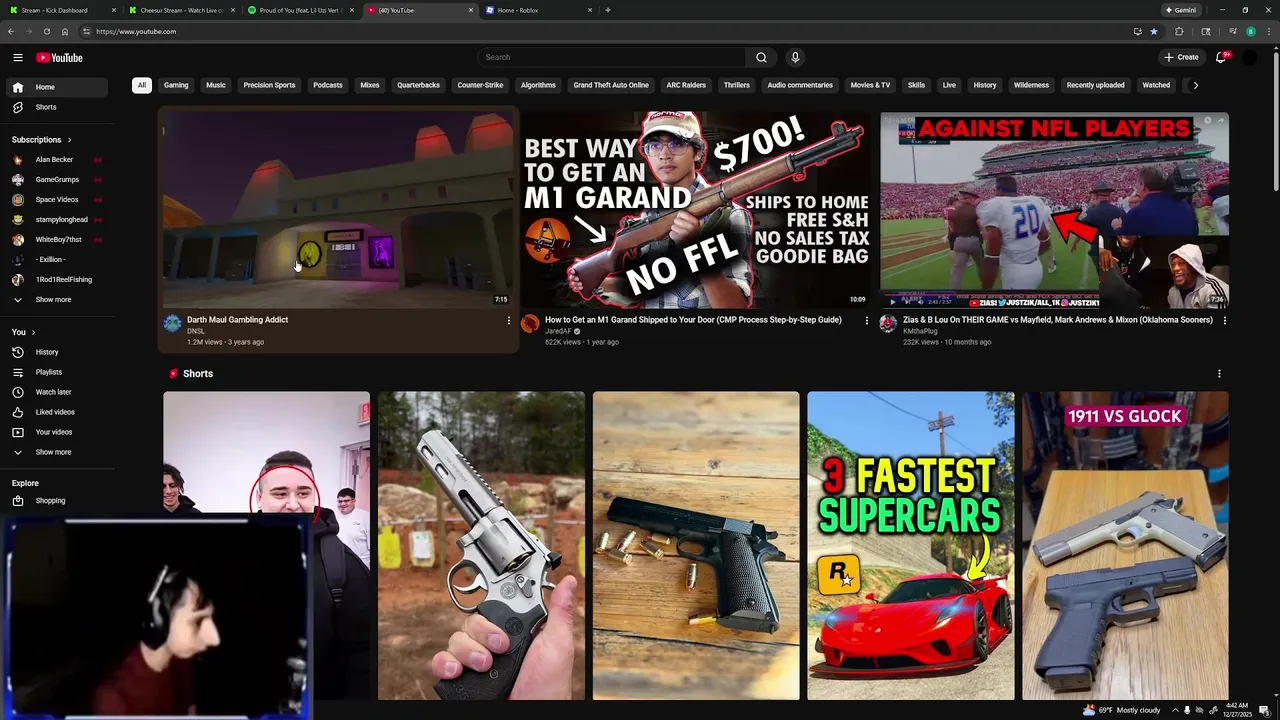Show hidden system tray icons

click(x=1175, y=710)
